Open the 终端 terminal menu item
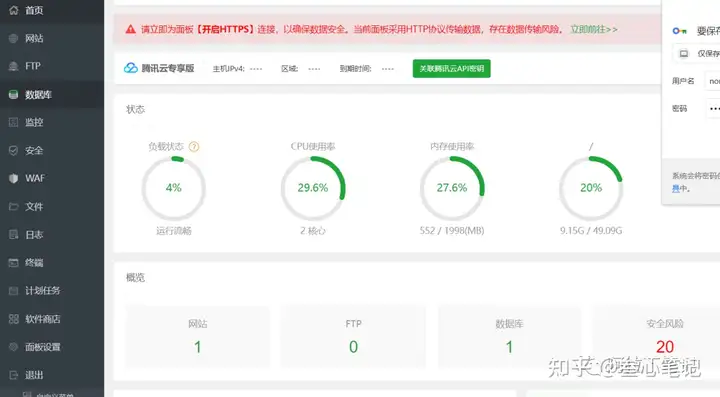 [x=52, y=263]
